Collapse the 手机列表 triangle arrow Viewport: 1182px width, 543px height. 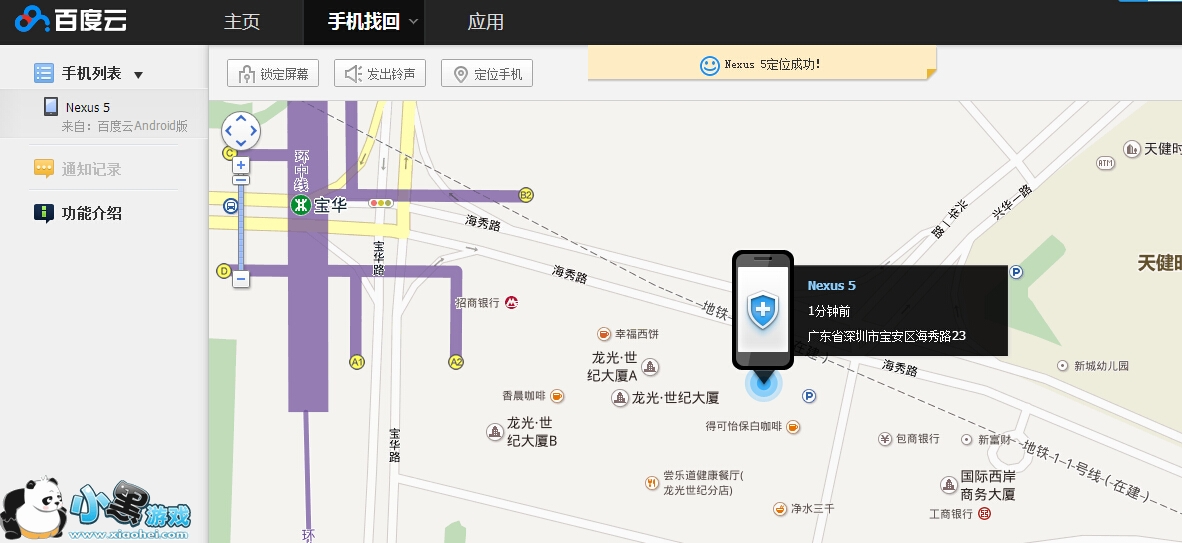[x=138, y=75]
